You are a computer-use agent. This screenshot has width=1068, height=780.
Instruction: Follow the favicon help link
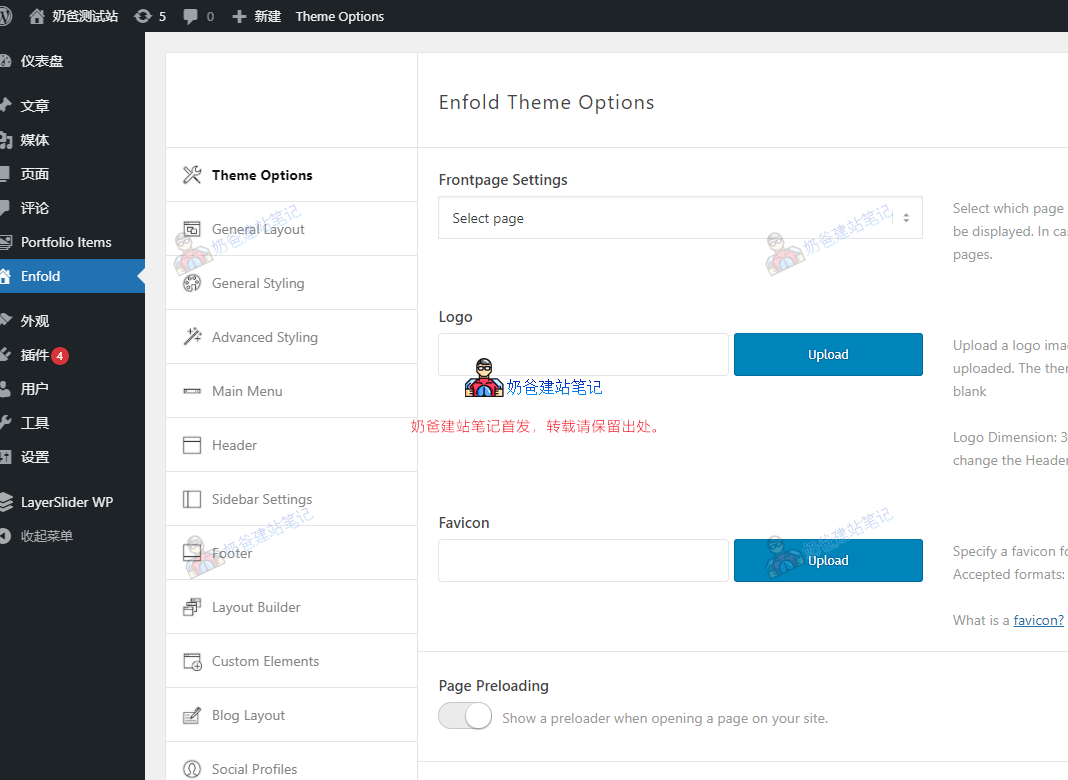1038,620
